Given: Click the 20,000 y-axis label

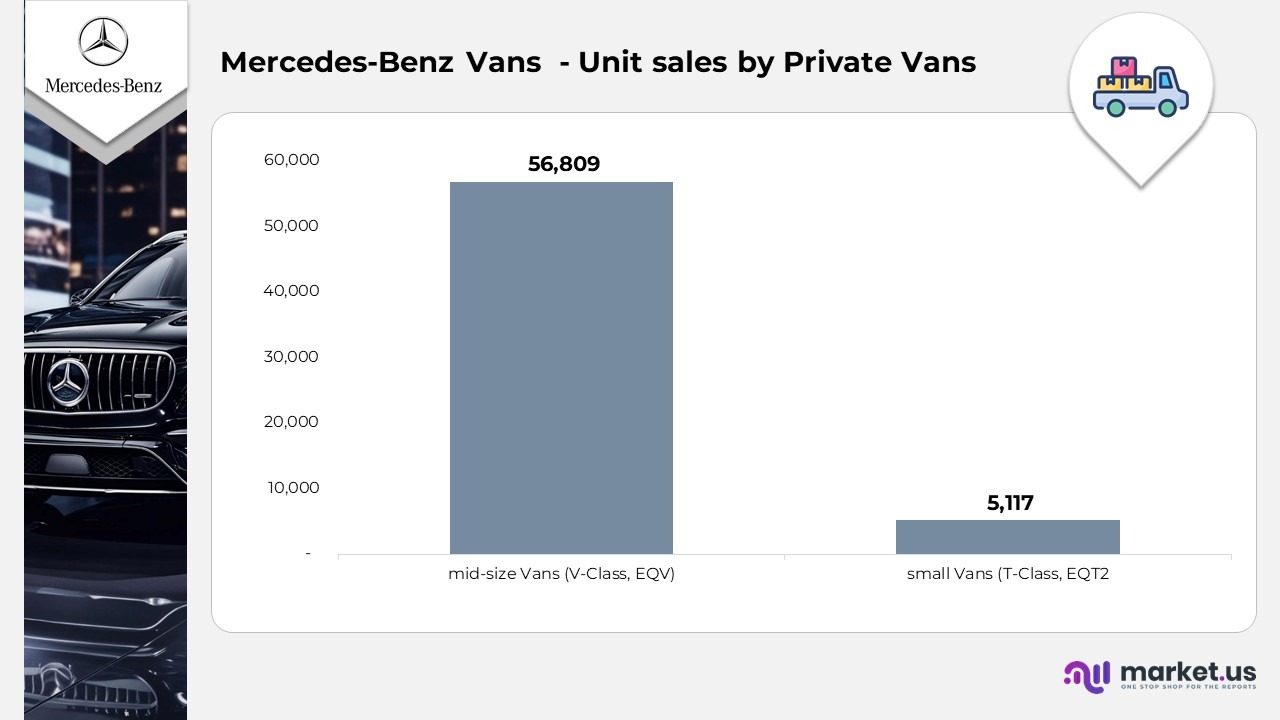Looking at the screenshot, I should coord(293,422).
